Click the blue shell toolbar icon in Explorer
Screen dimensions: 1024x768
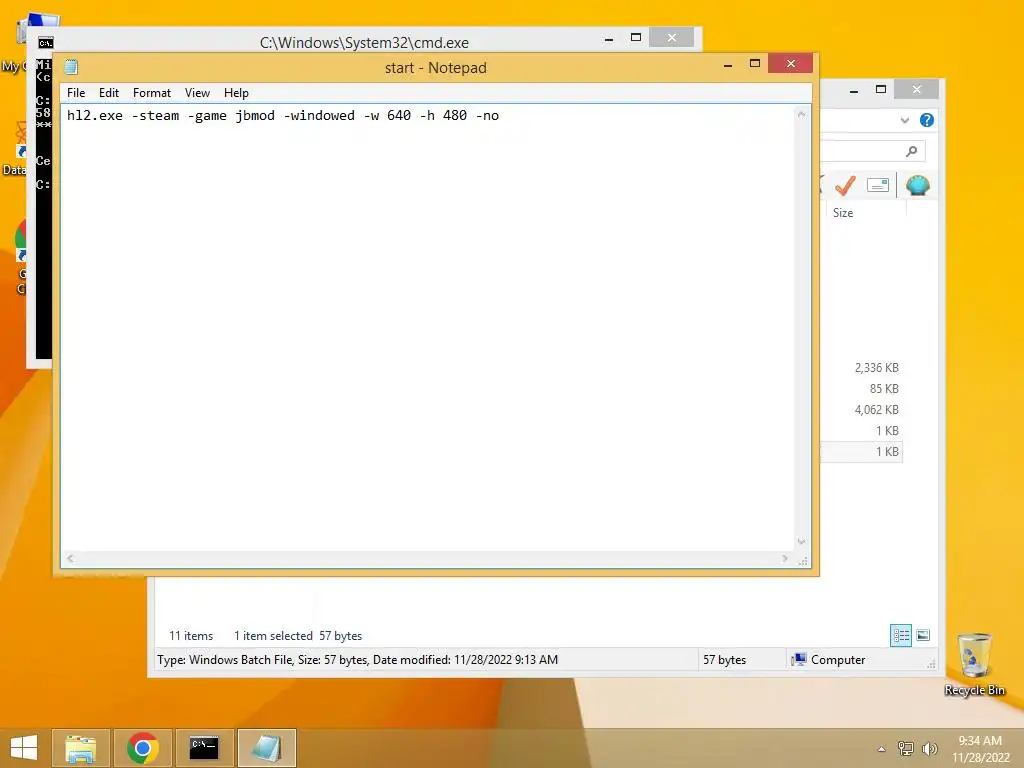coord(918,185)
